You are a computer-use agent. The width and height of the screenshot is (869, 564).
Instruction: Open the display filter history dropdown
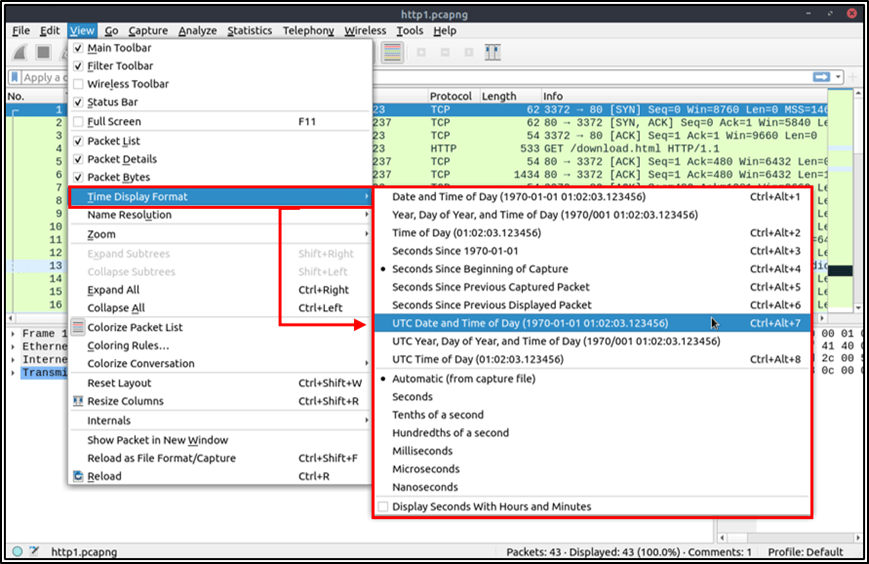[x=839, y=77]
